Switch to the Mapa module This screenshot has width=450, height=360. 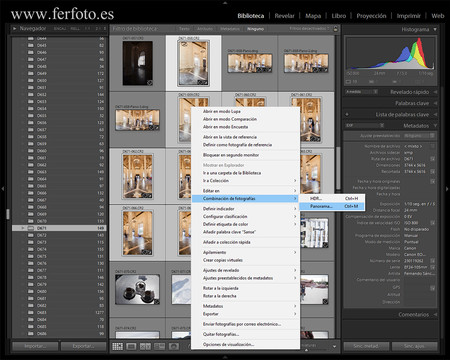coord(313,16)
